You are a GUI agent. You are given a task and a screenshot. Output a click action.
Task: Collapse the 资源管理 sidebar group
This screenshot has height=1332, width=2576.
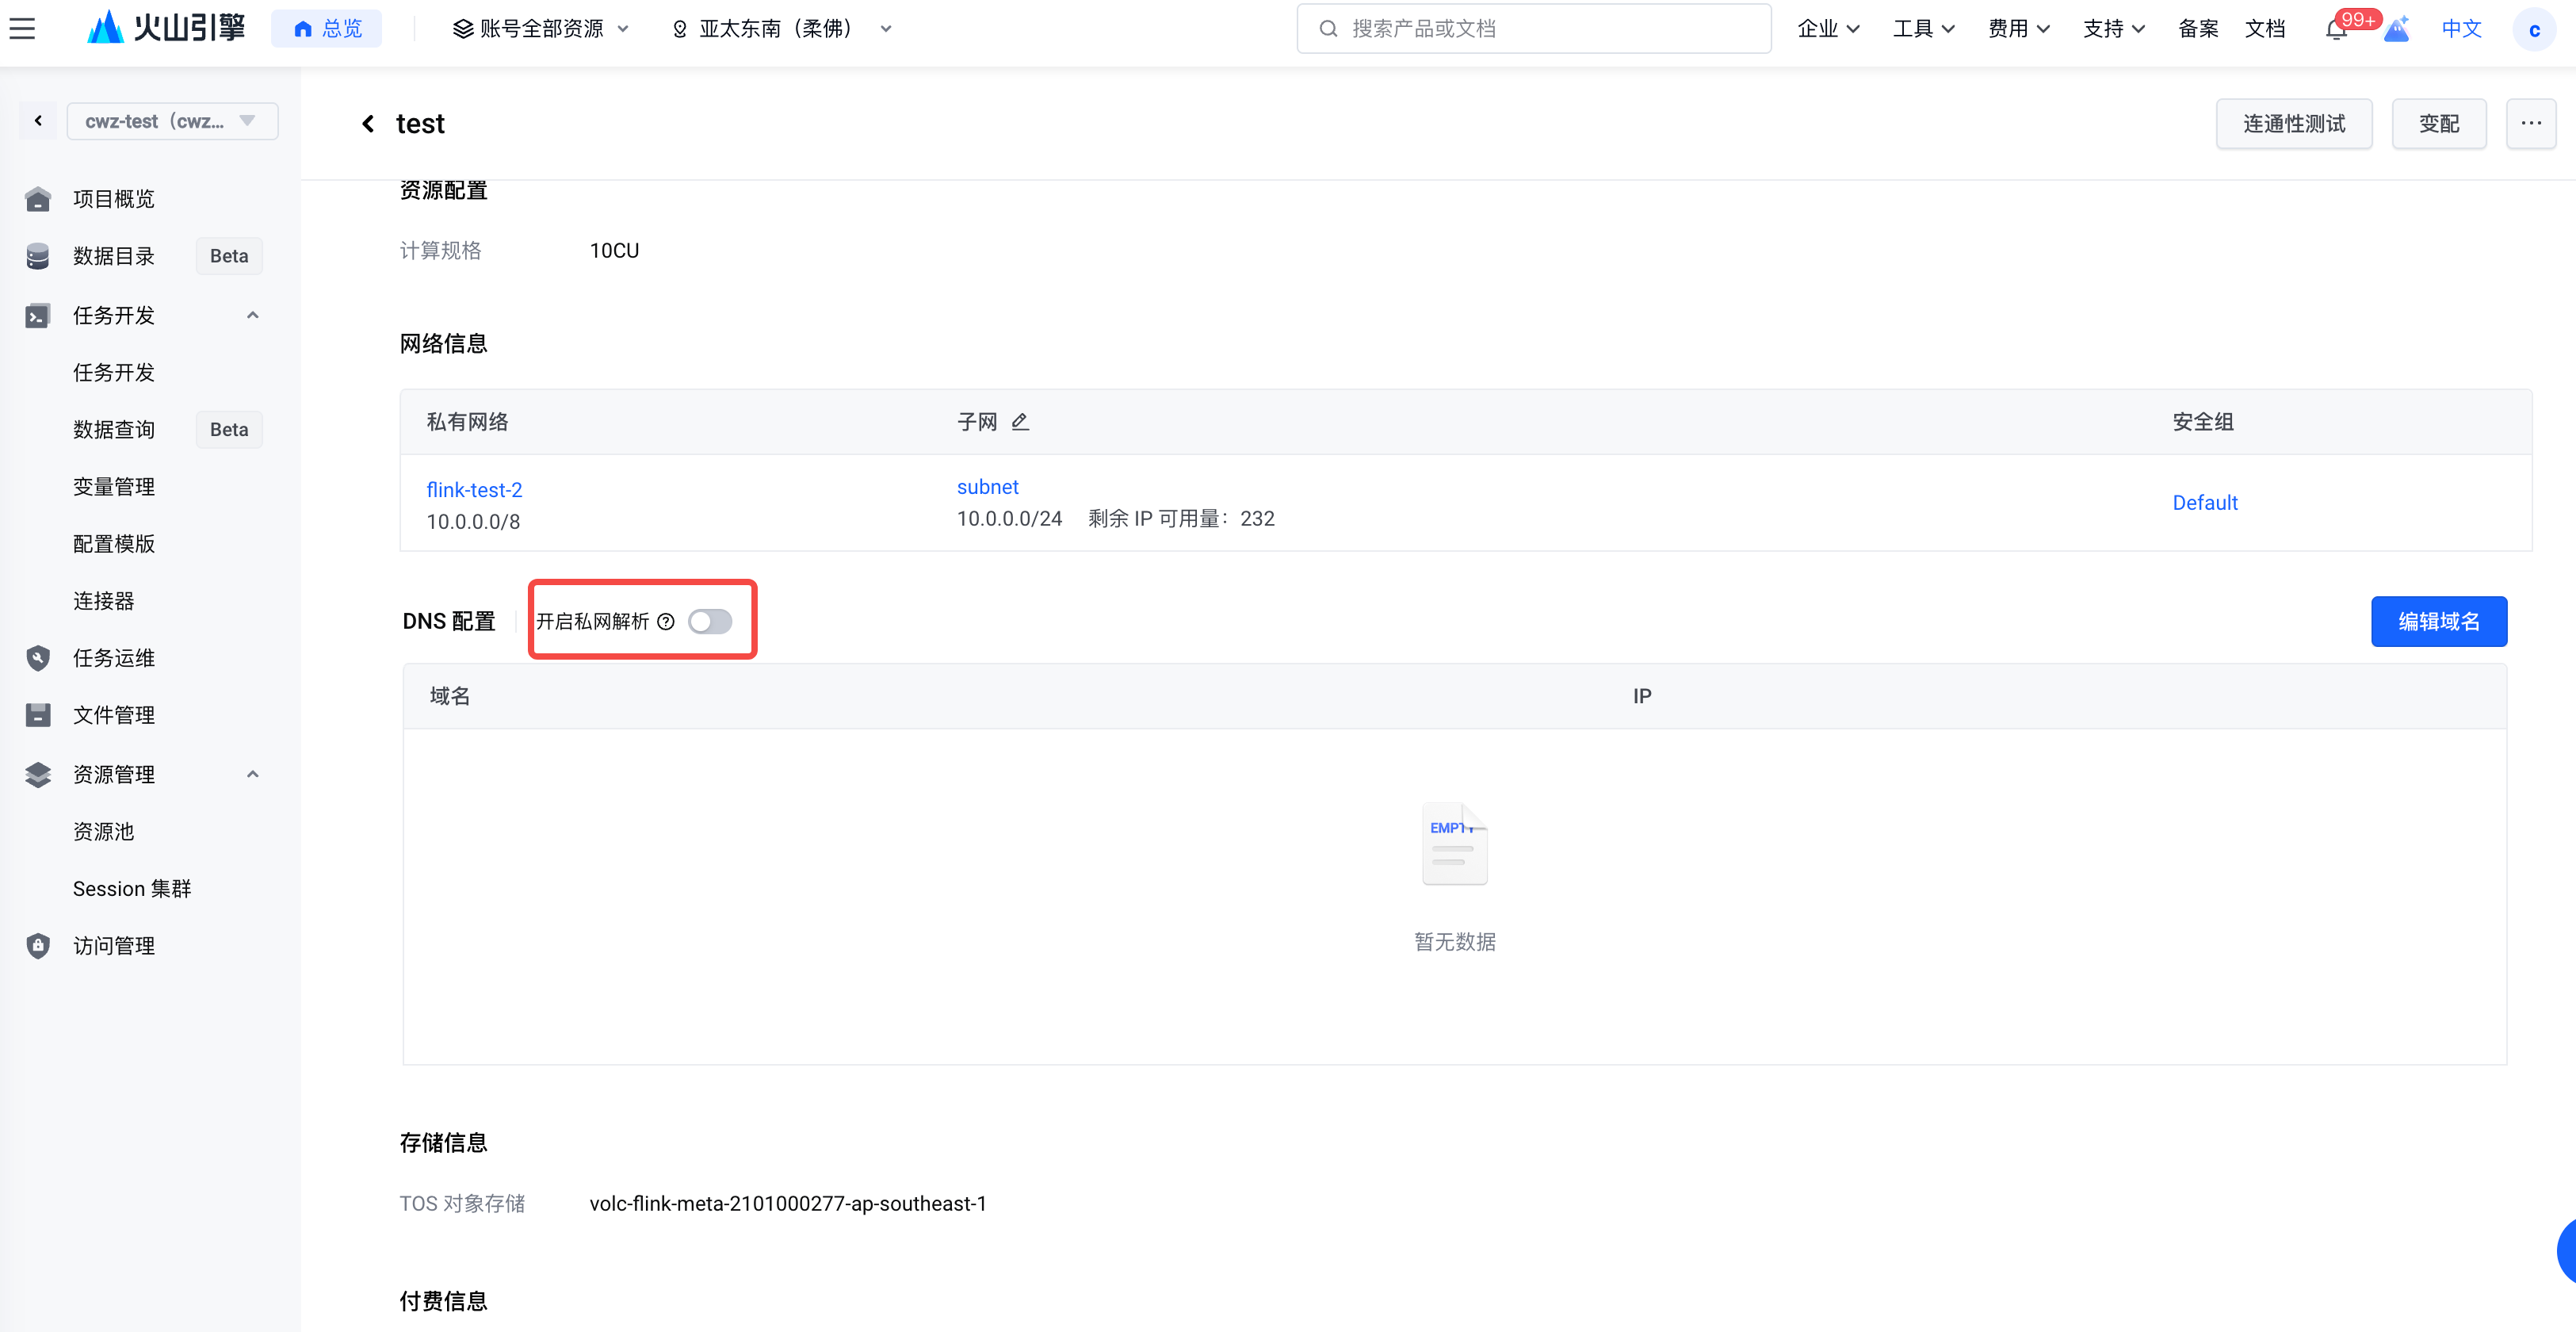coord(253,774)
